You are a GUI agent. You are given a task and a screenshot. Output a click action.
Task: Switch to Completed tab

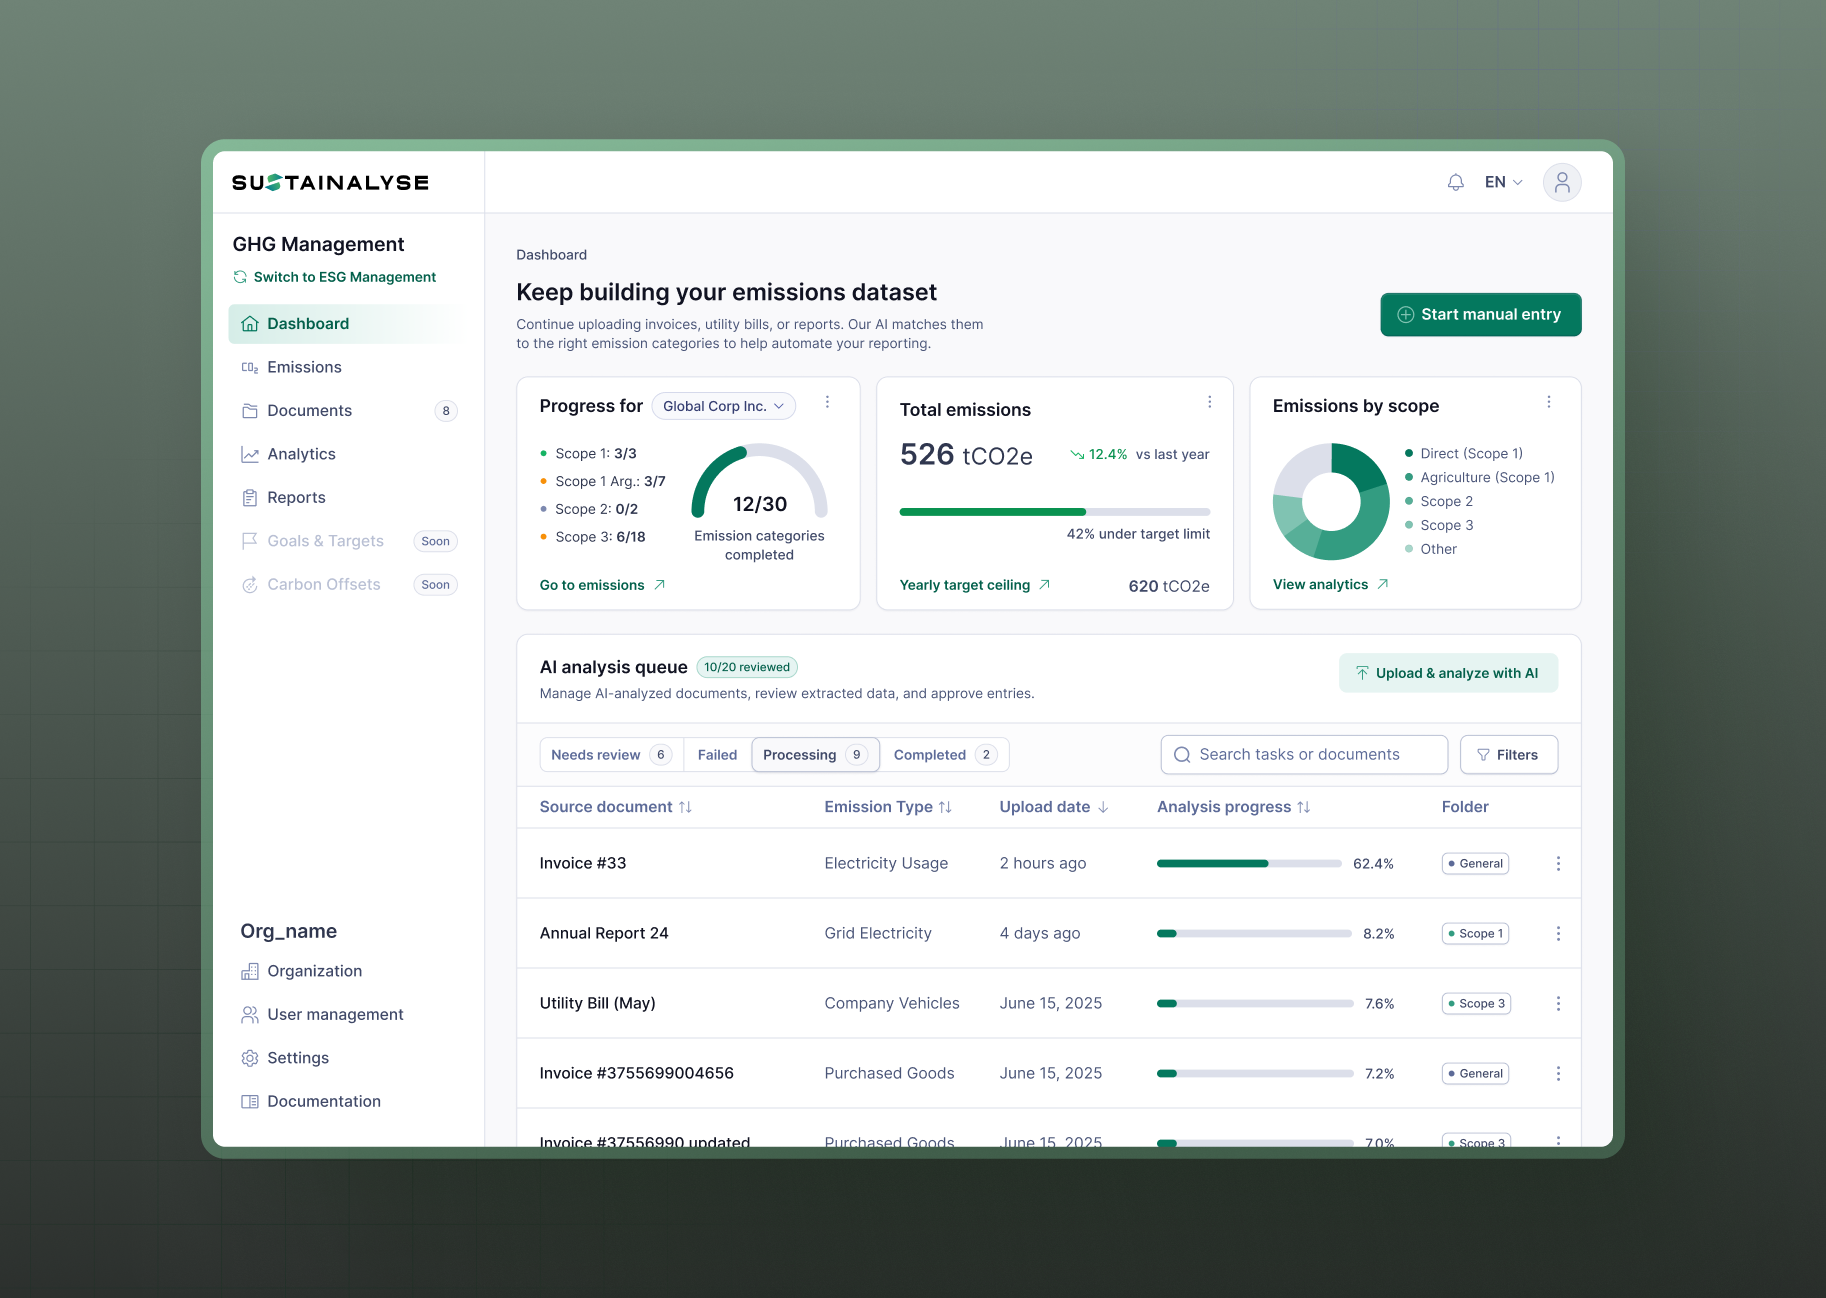944,755
